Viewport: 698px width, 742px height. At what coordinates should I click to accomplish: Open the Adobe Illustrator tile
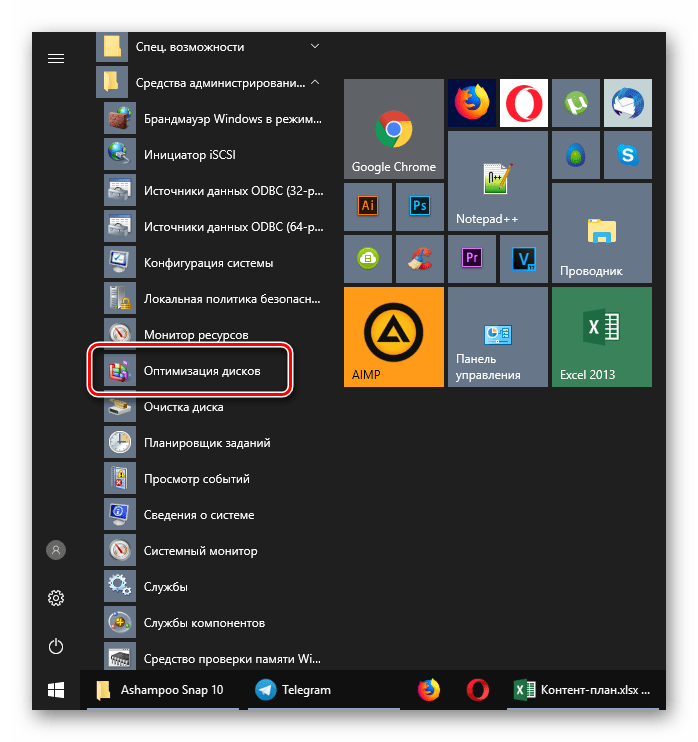tap(368, 207)
